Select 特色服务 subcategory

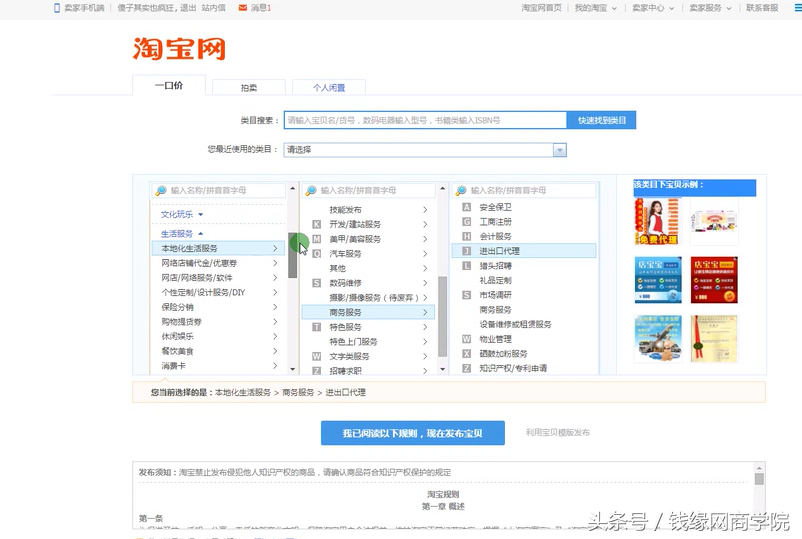[368, 327]
